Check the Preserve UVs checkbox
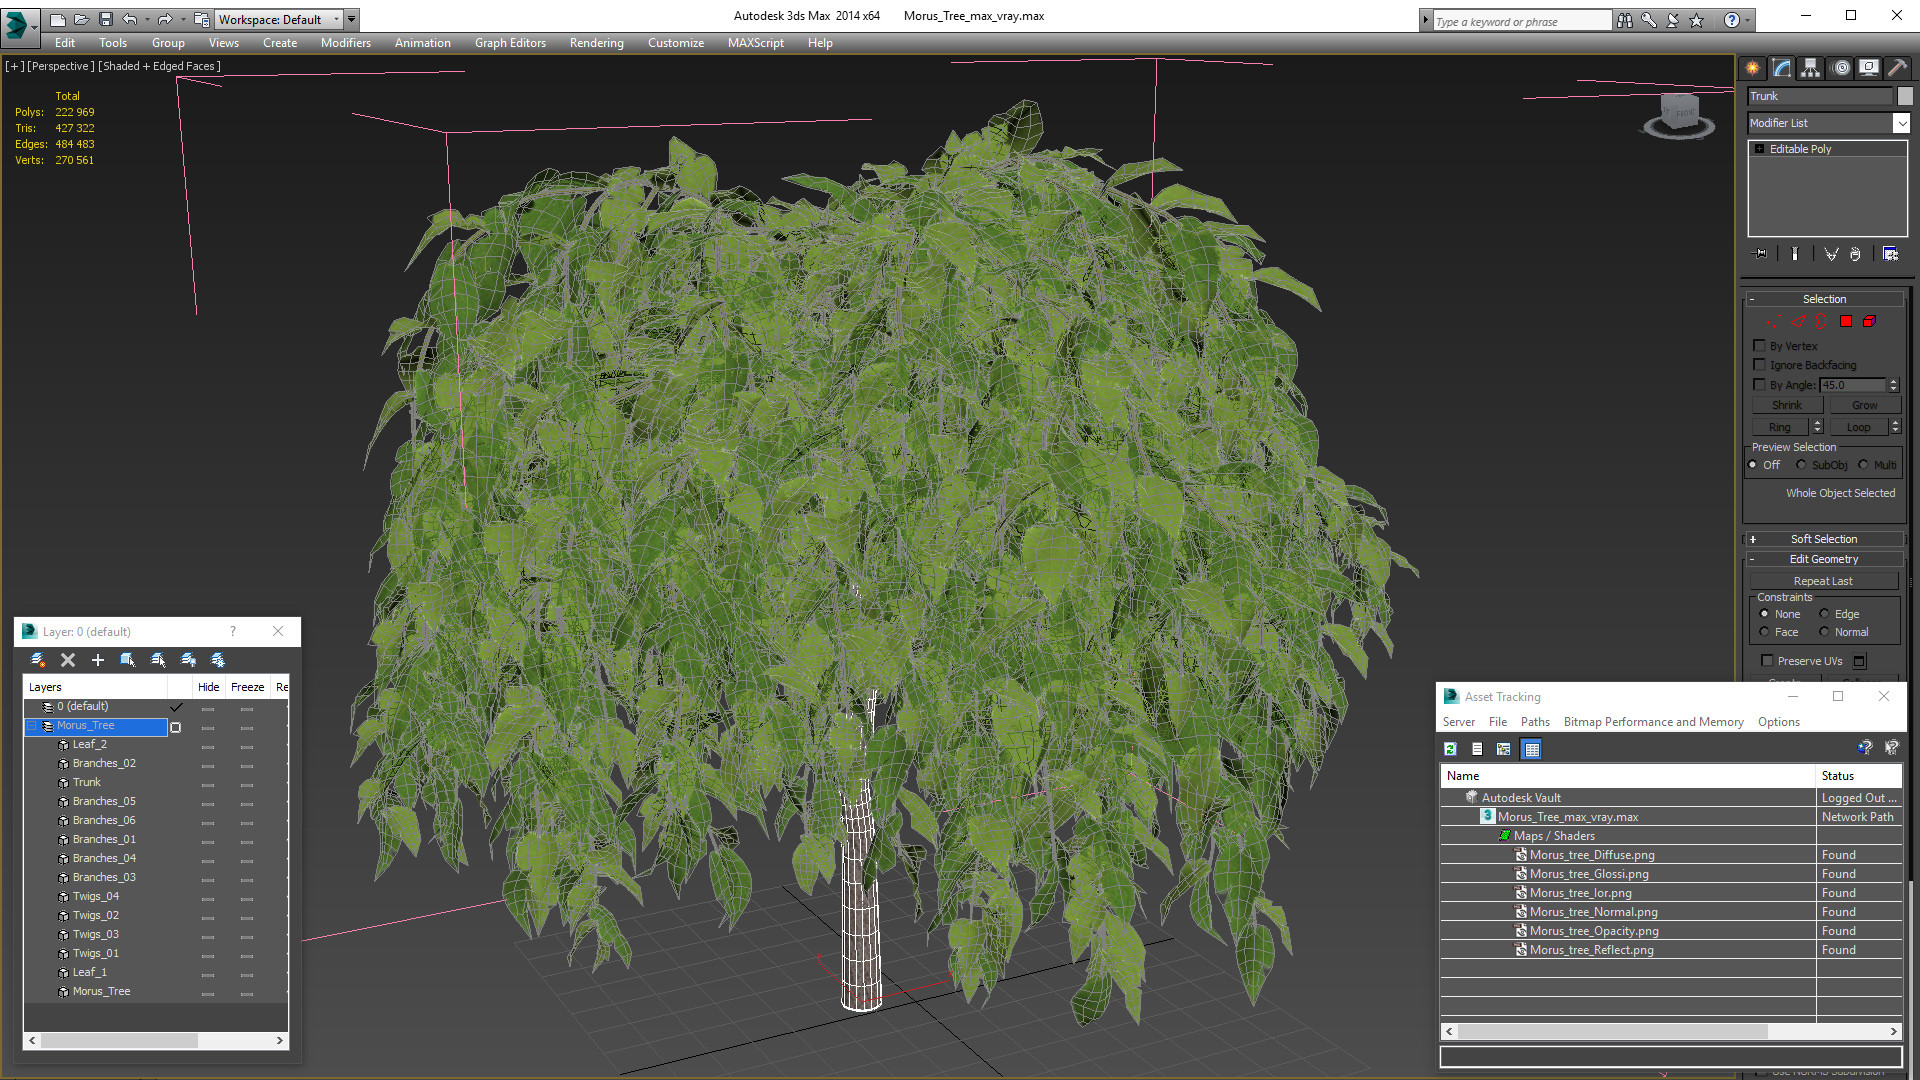This screenshot has width=1920, height=1080. tap(1767, 661)
